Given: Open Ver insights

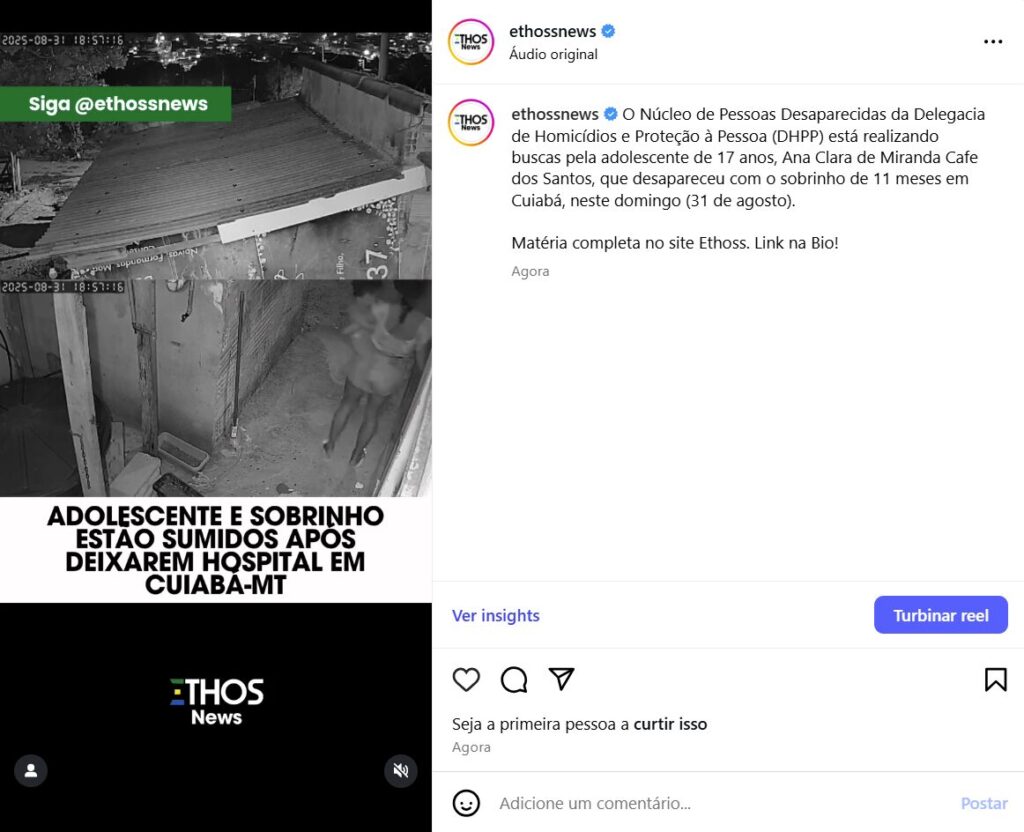Looking at the screenshot, I should (496, 615).
